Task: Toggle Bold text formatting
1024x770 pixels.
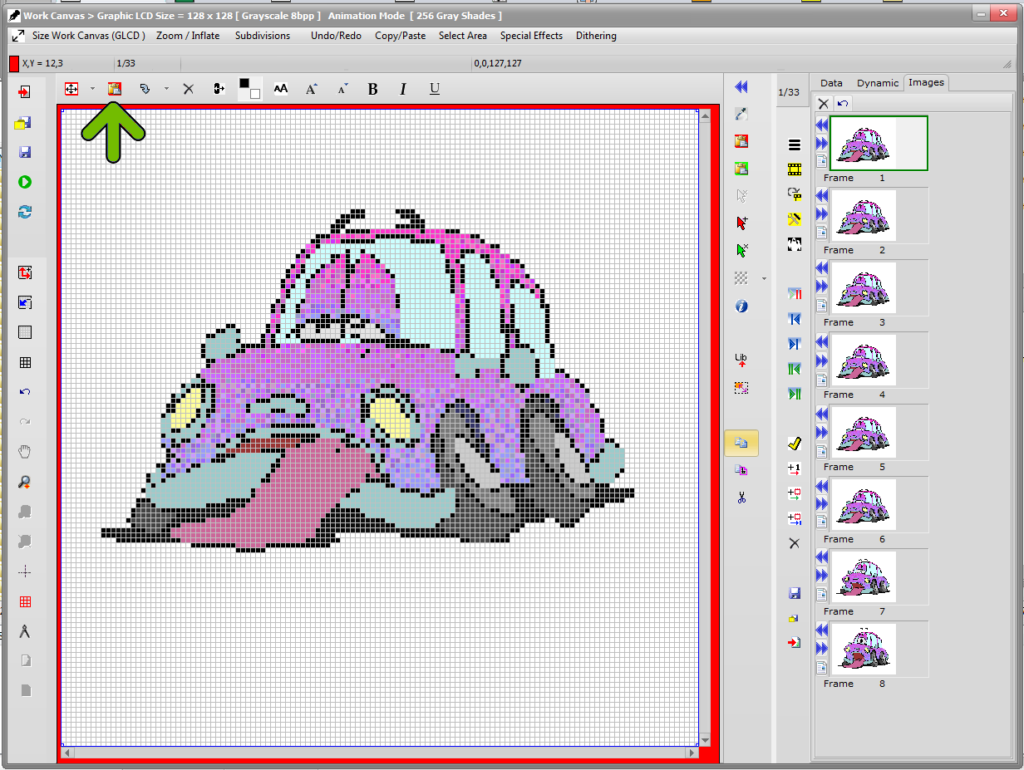Action: 372,88
